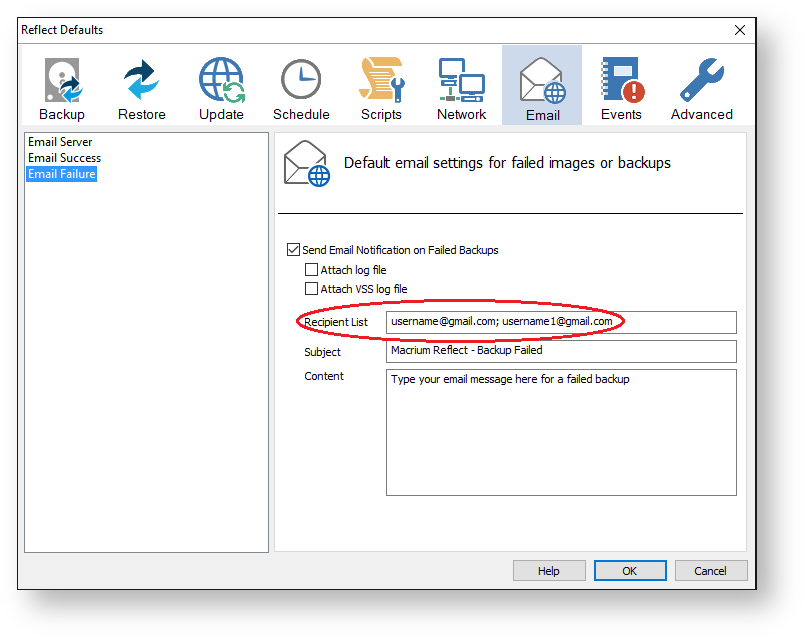This screenshot has height=638, width=805.
Task: Enable Attach VSS log file checkbox
Action: (x=311, y=288)
